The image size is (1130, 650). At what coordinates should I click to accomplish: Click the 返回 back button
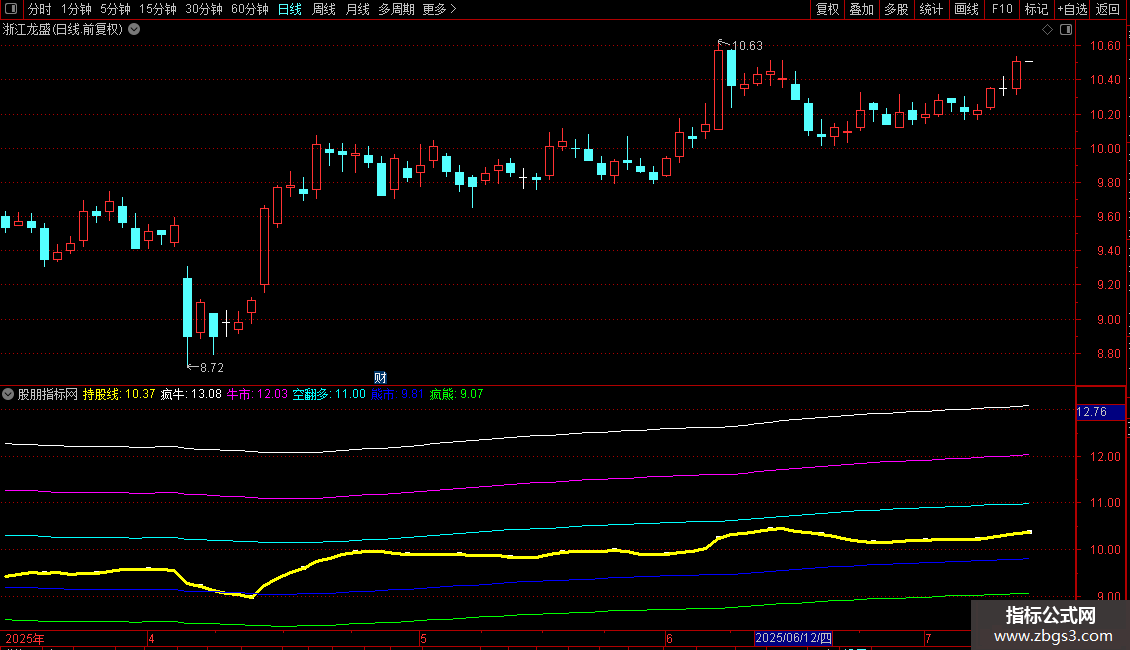1108,9
